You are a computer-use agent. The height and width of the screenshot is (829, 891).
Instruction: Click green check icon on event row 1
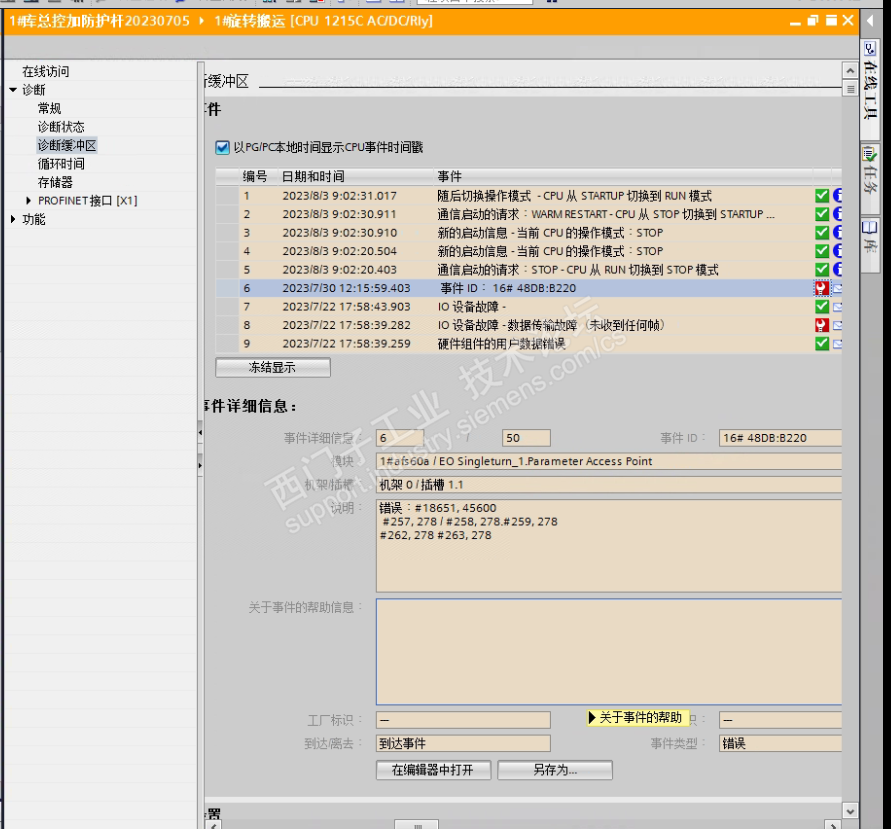tap(822, 196)
